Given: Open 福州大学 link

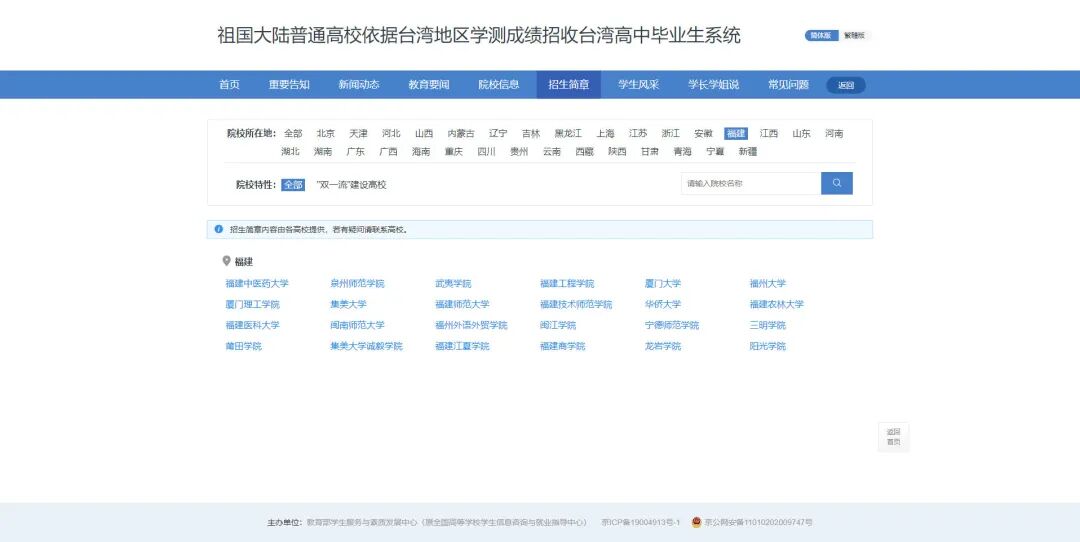Looking at the screenshot, I should pyautogui.click(x=767, y=284).
